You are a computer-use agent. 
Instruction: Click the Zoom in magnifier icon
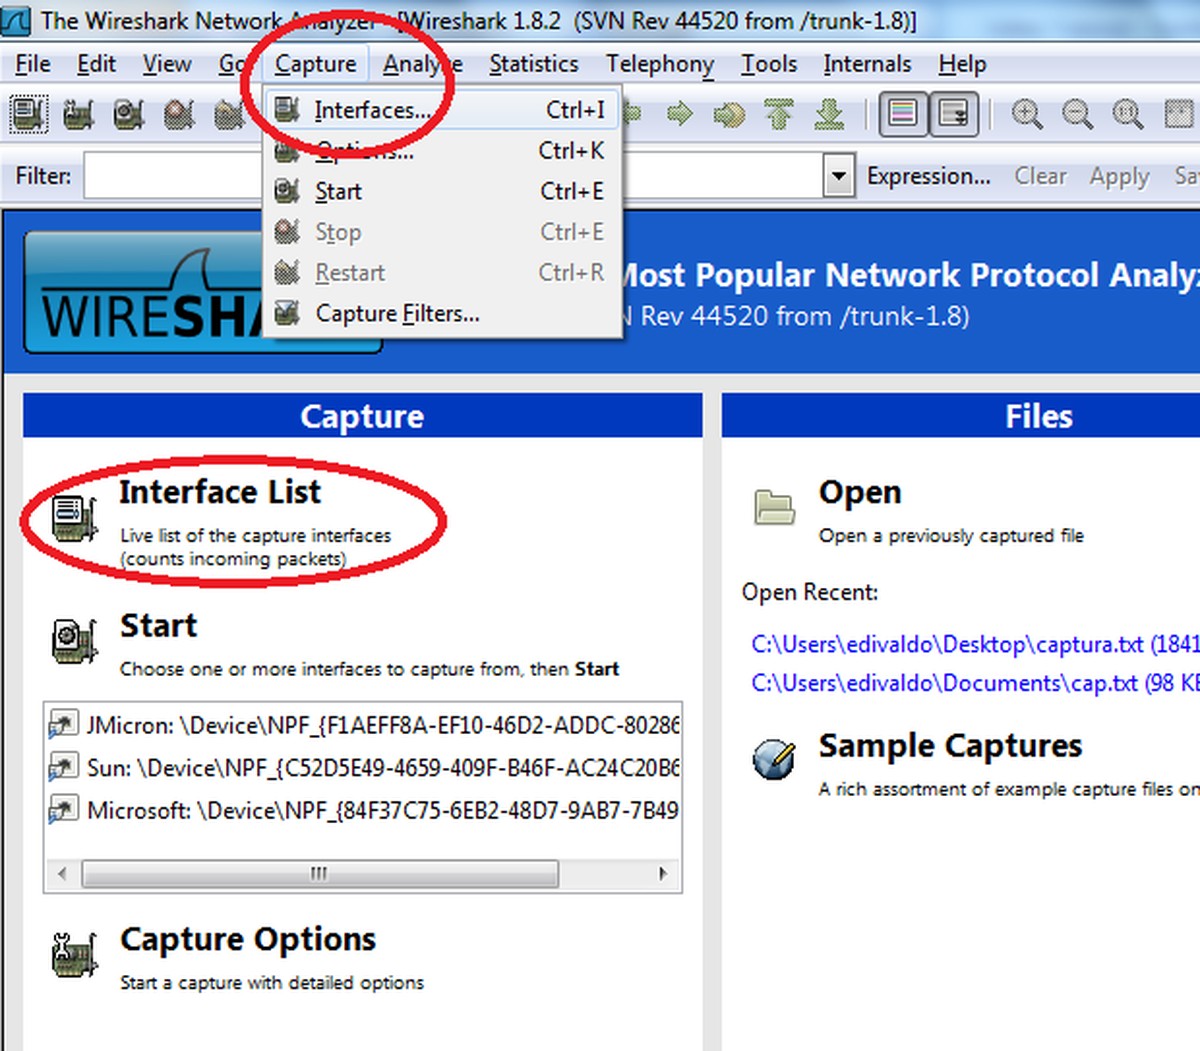click(x=1027, y=114)
